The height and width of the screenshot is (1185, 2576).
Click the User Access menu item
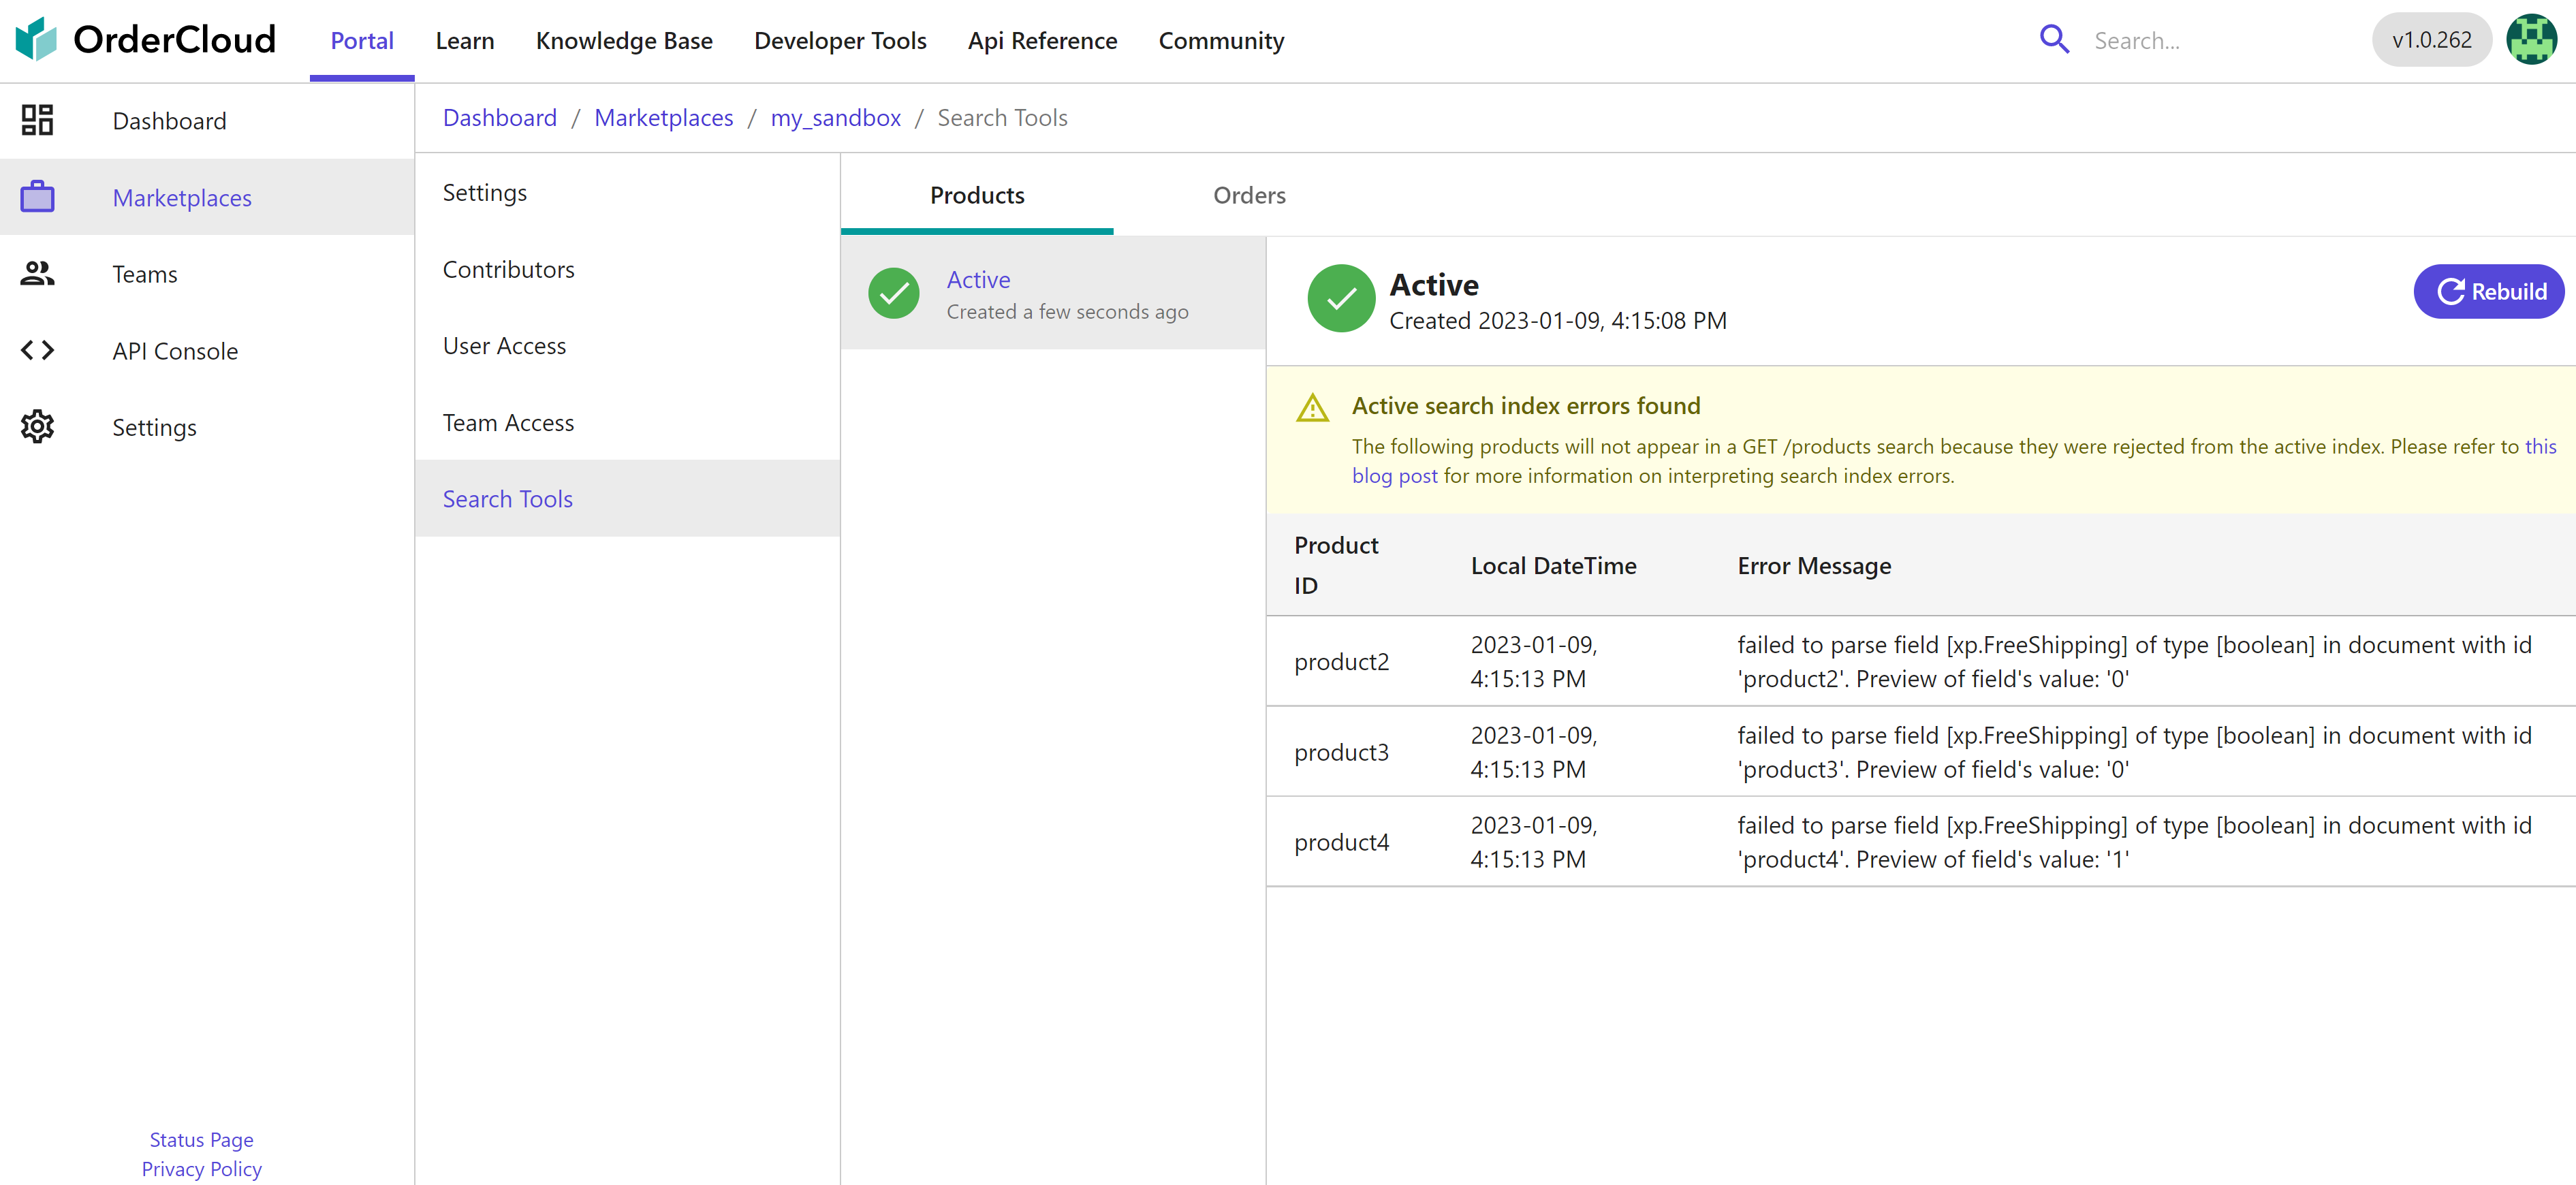pyautogui.click(x=504, y=345)
